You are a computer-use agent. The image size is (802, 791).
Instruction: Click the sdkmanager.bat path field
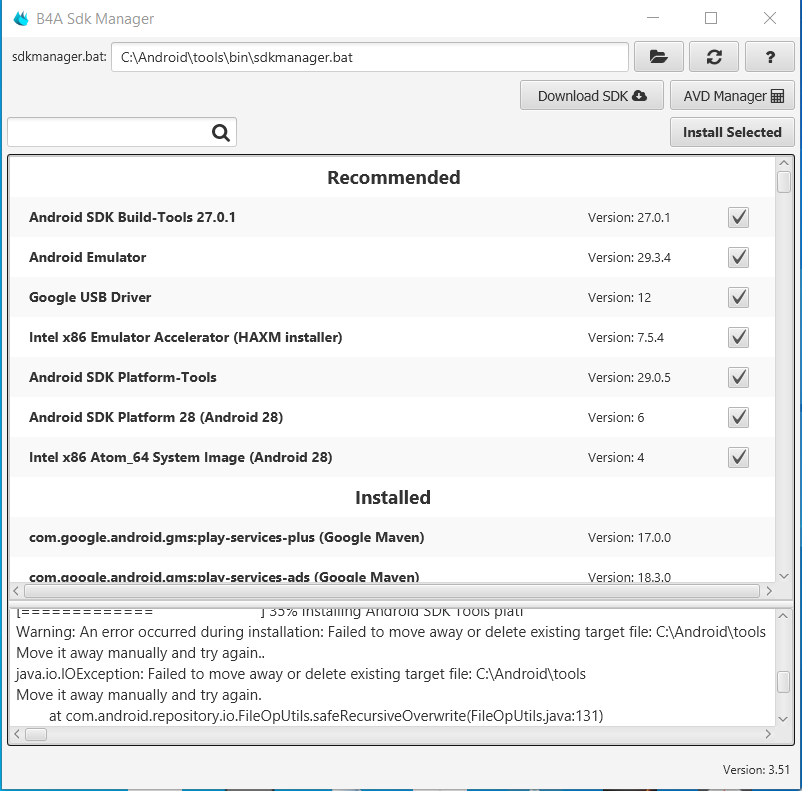[370, 57]
